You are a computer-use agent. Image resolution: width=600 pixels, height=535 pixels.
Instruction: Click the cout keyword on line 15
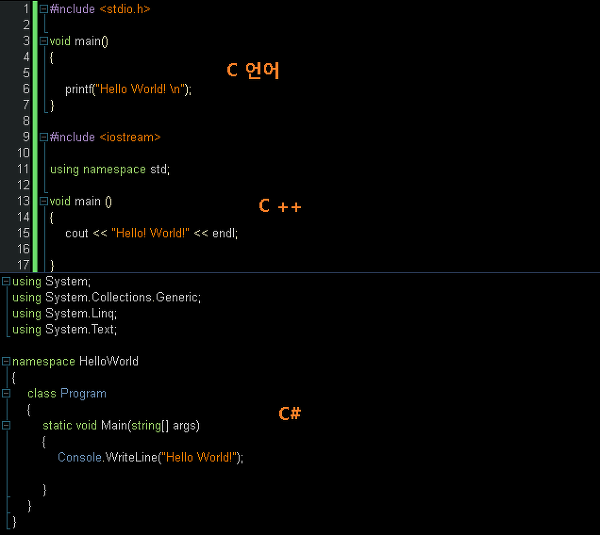click(77, 233)
